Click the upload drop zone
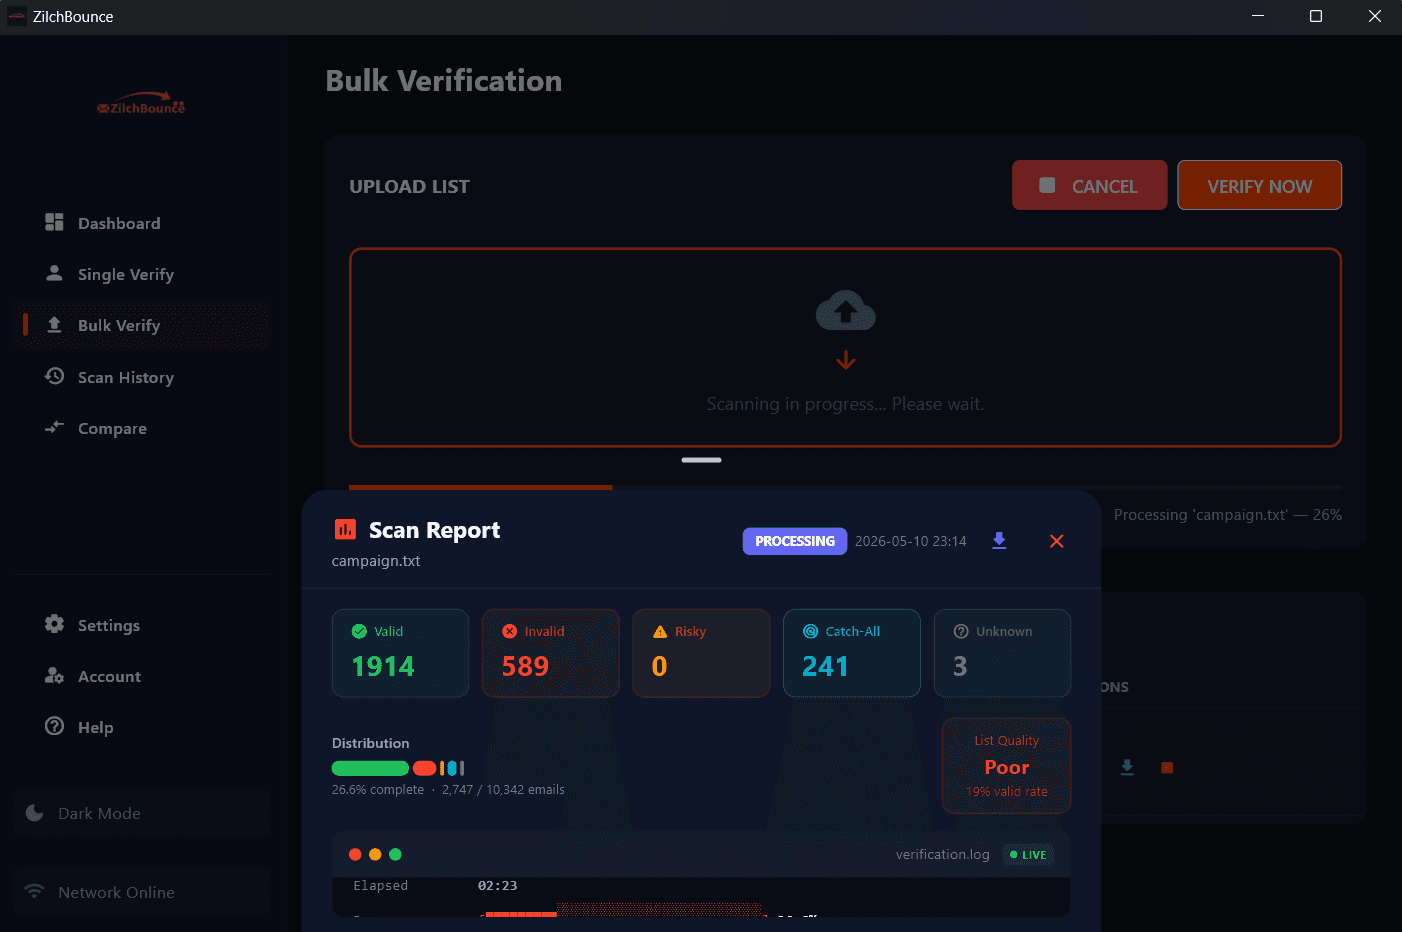Viewport: 1402px width, 932px height. [845, 347]
